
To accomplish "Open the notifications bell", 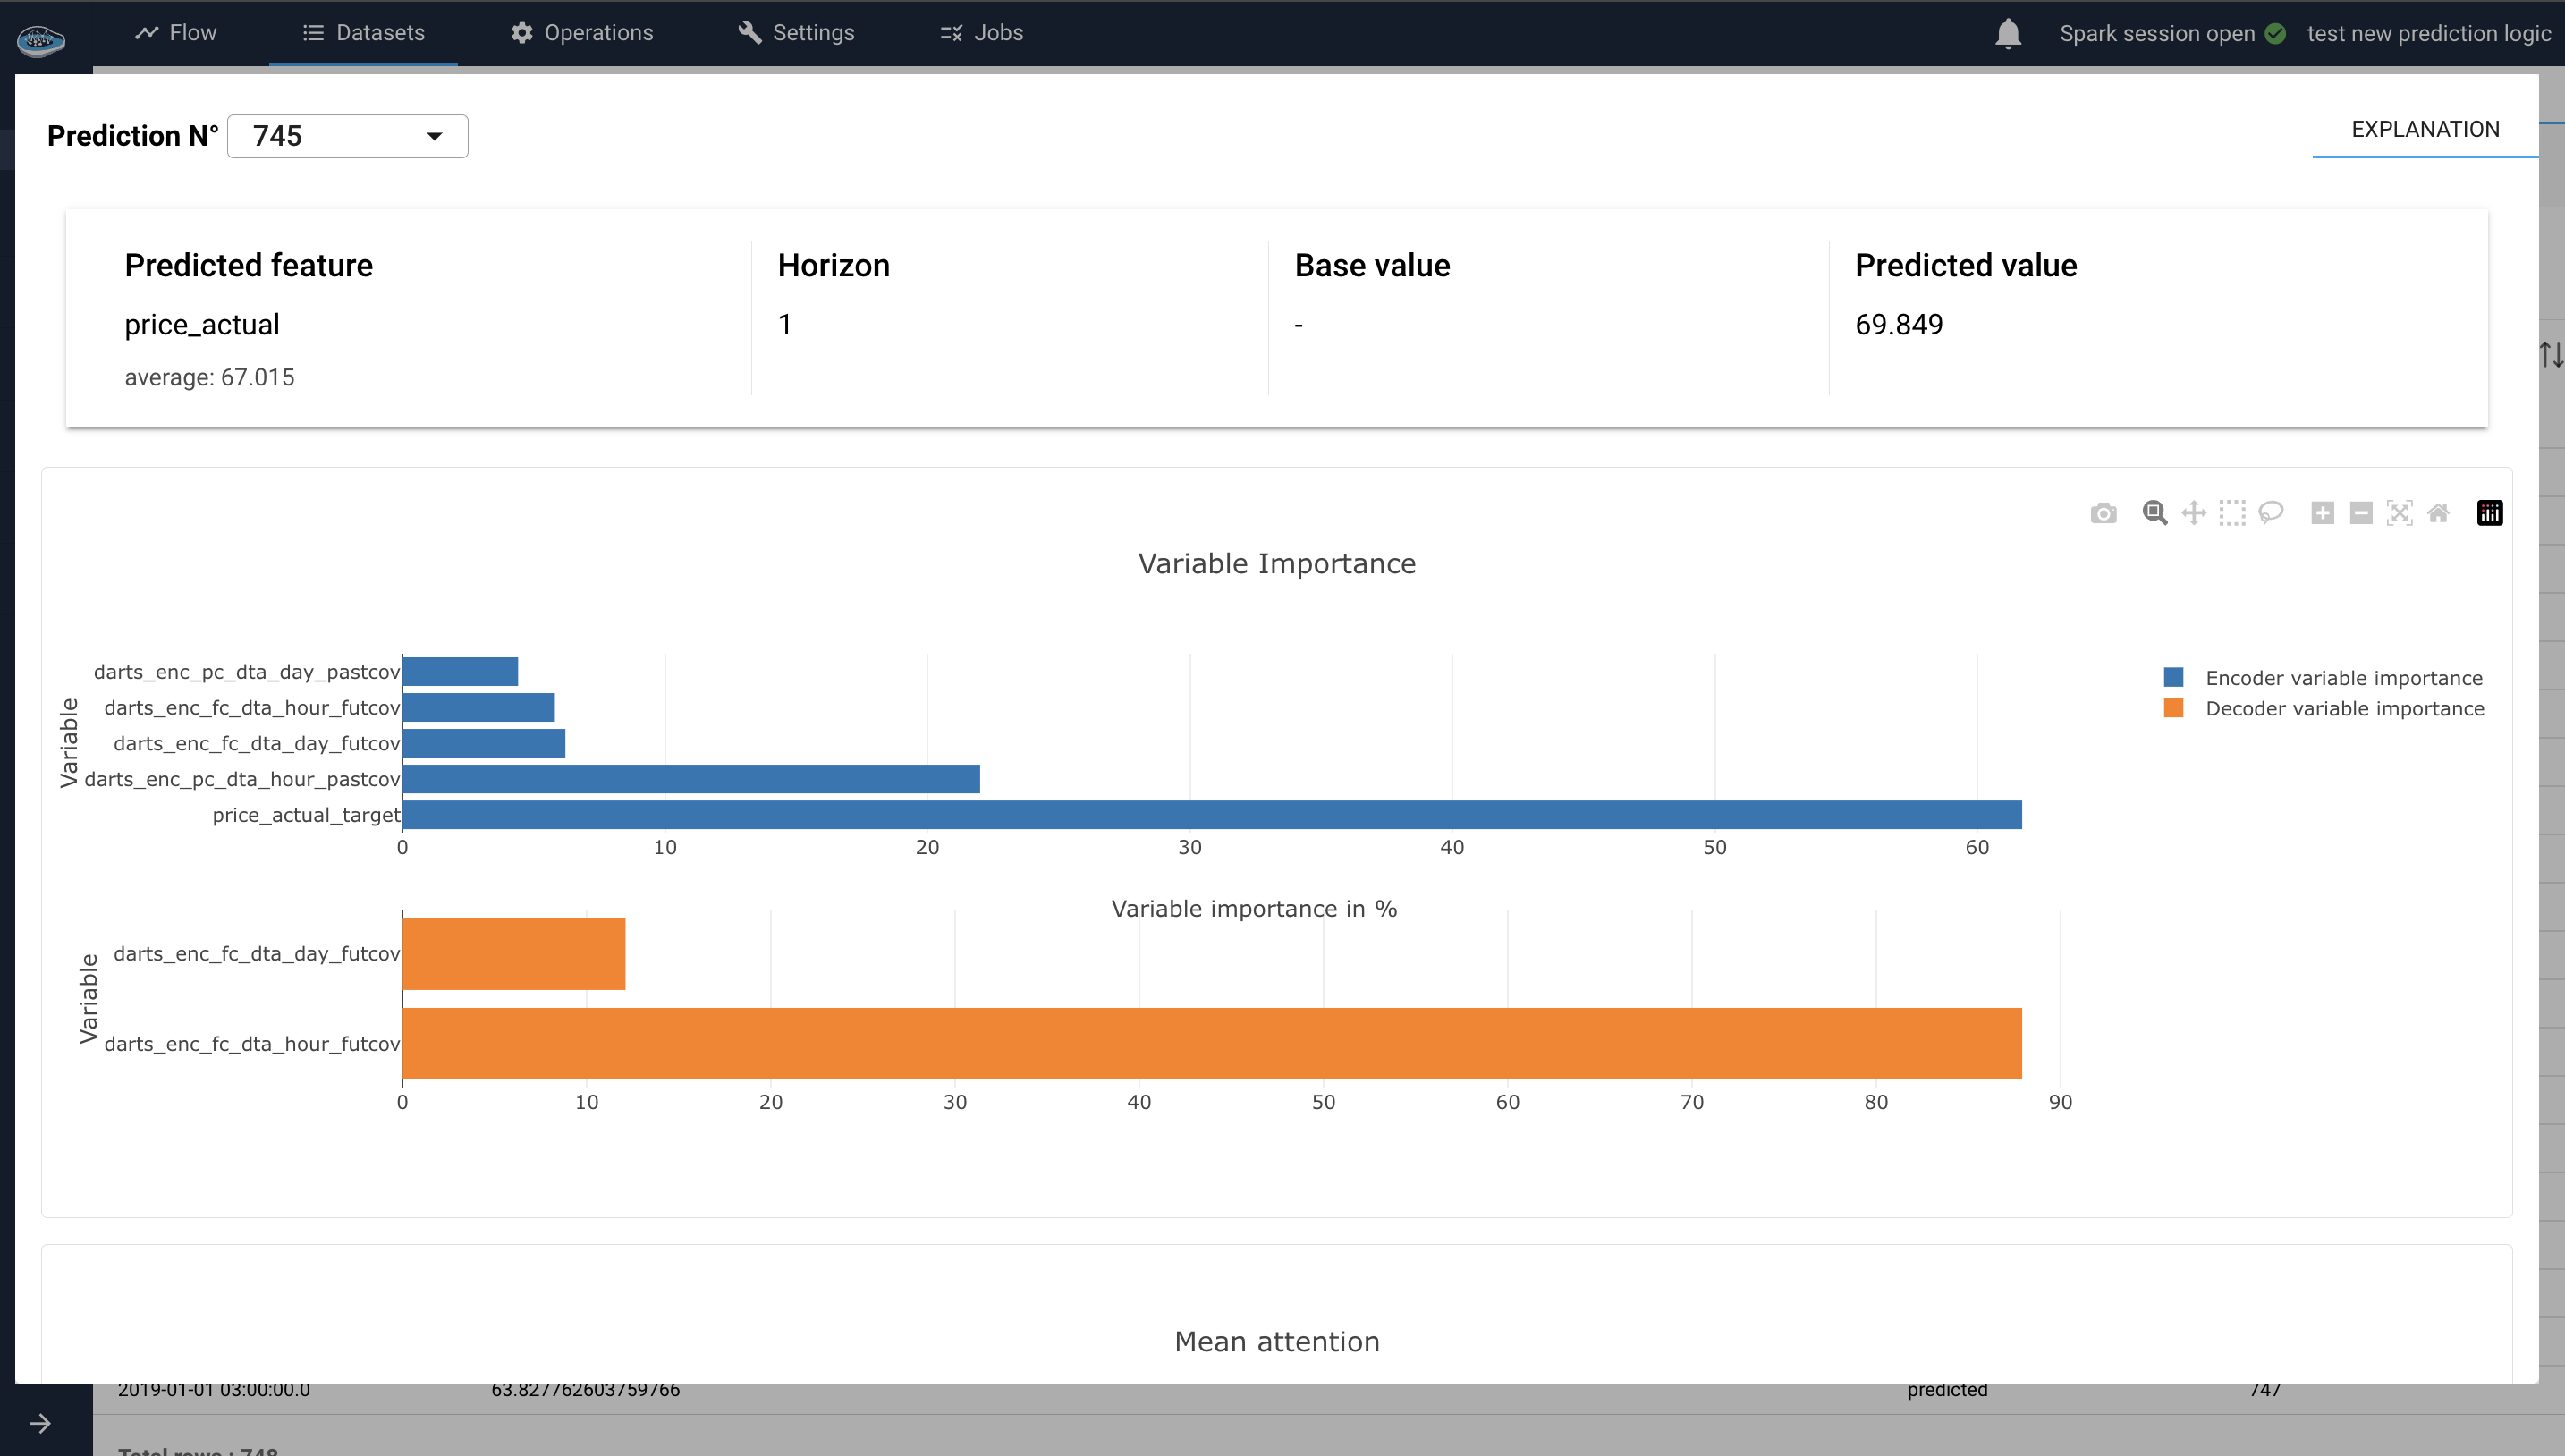I will pos(2008,33).
